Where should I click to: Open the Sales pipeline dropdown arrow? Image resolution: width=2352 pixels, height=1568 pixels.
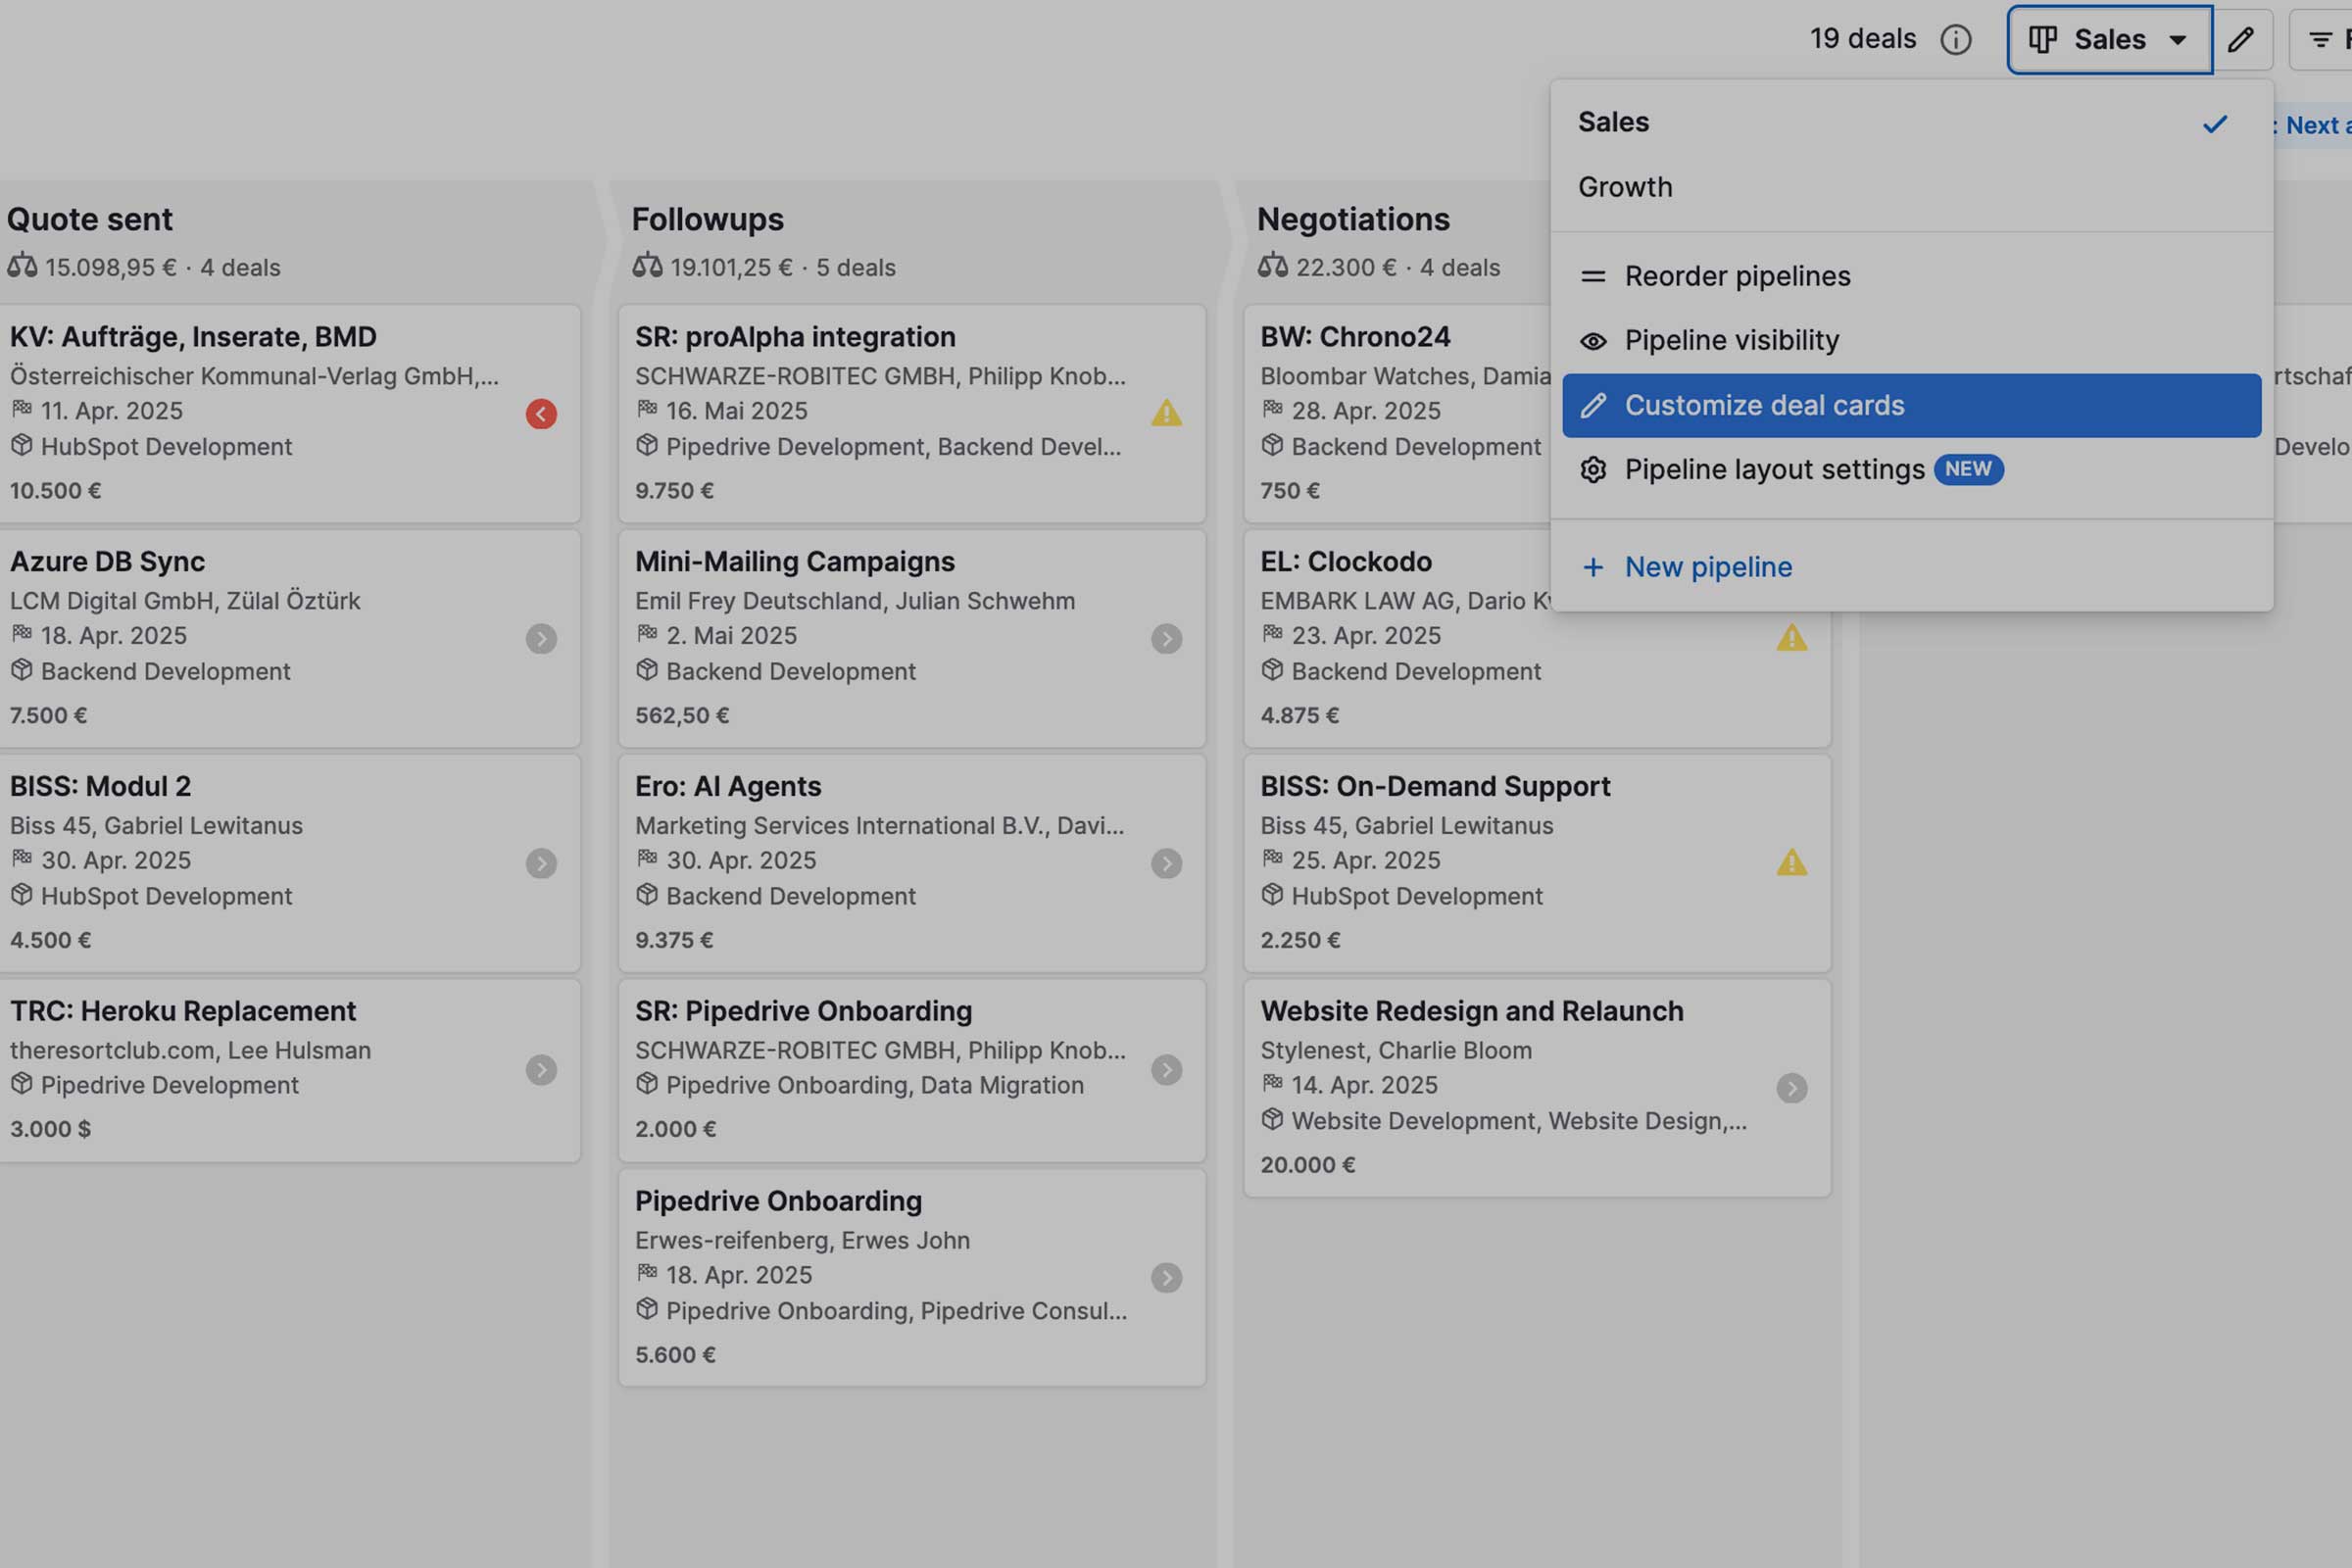(x=2179, y=39)
